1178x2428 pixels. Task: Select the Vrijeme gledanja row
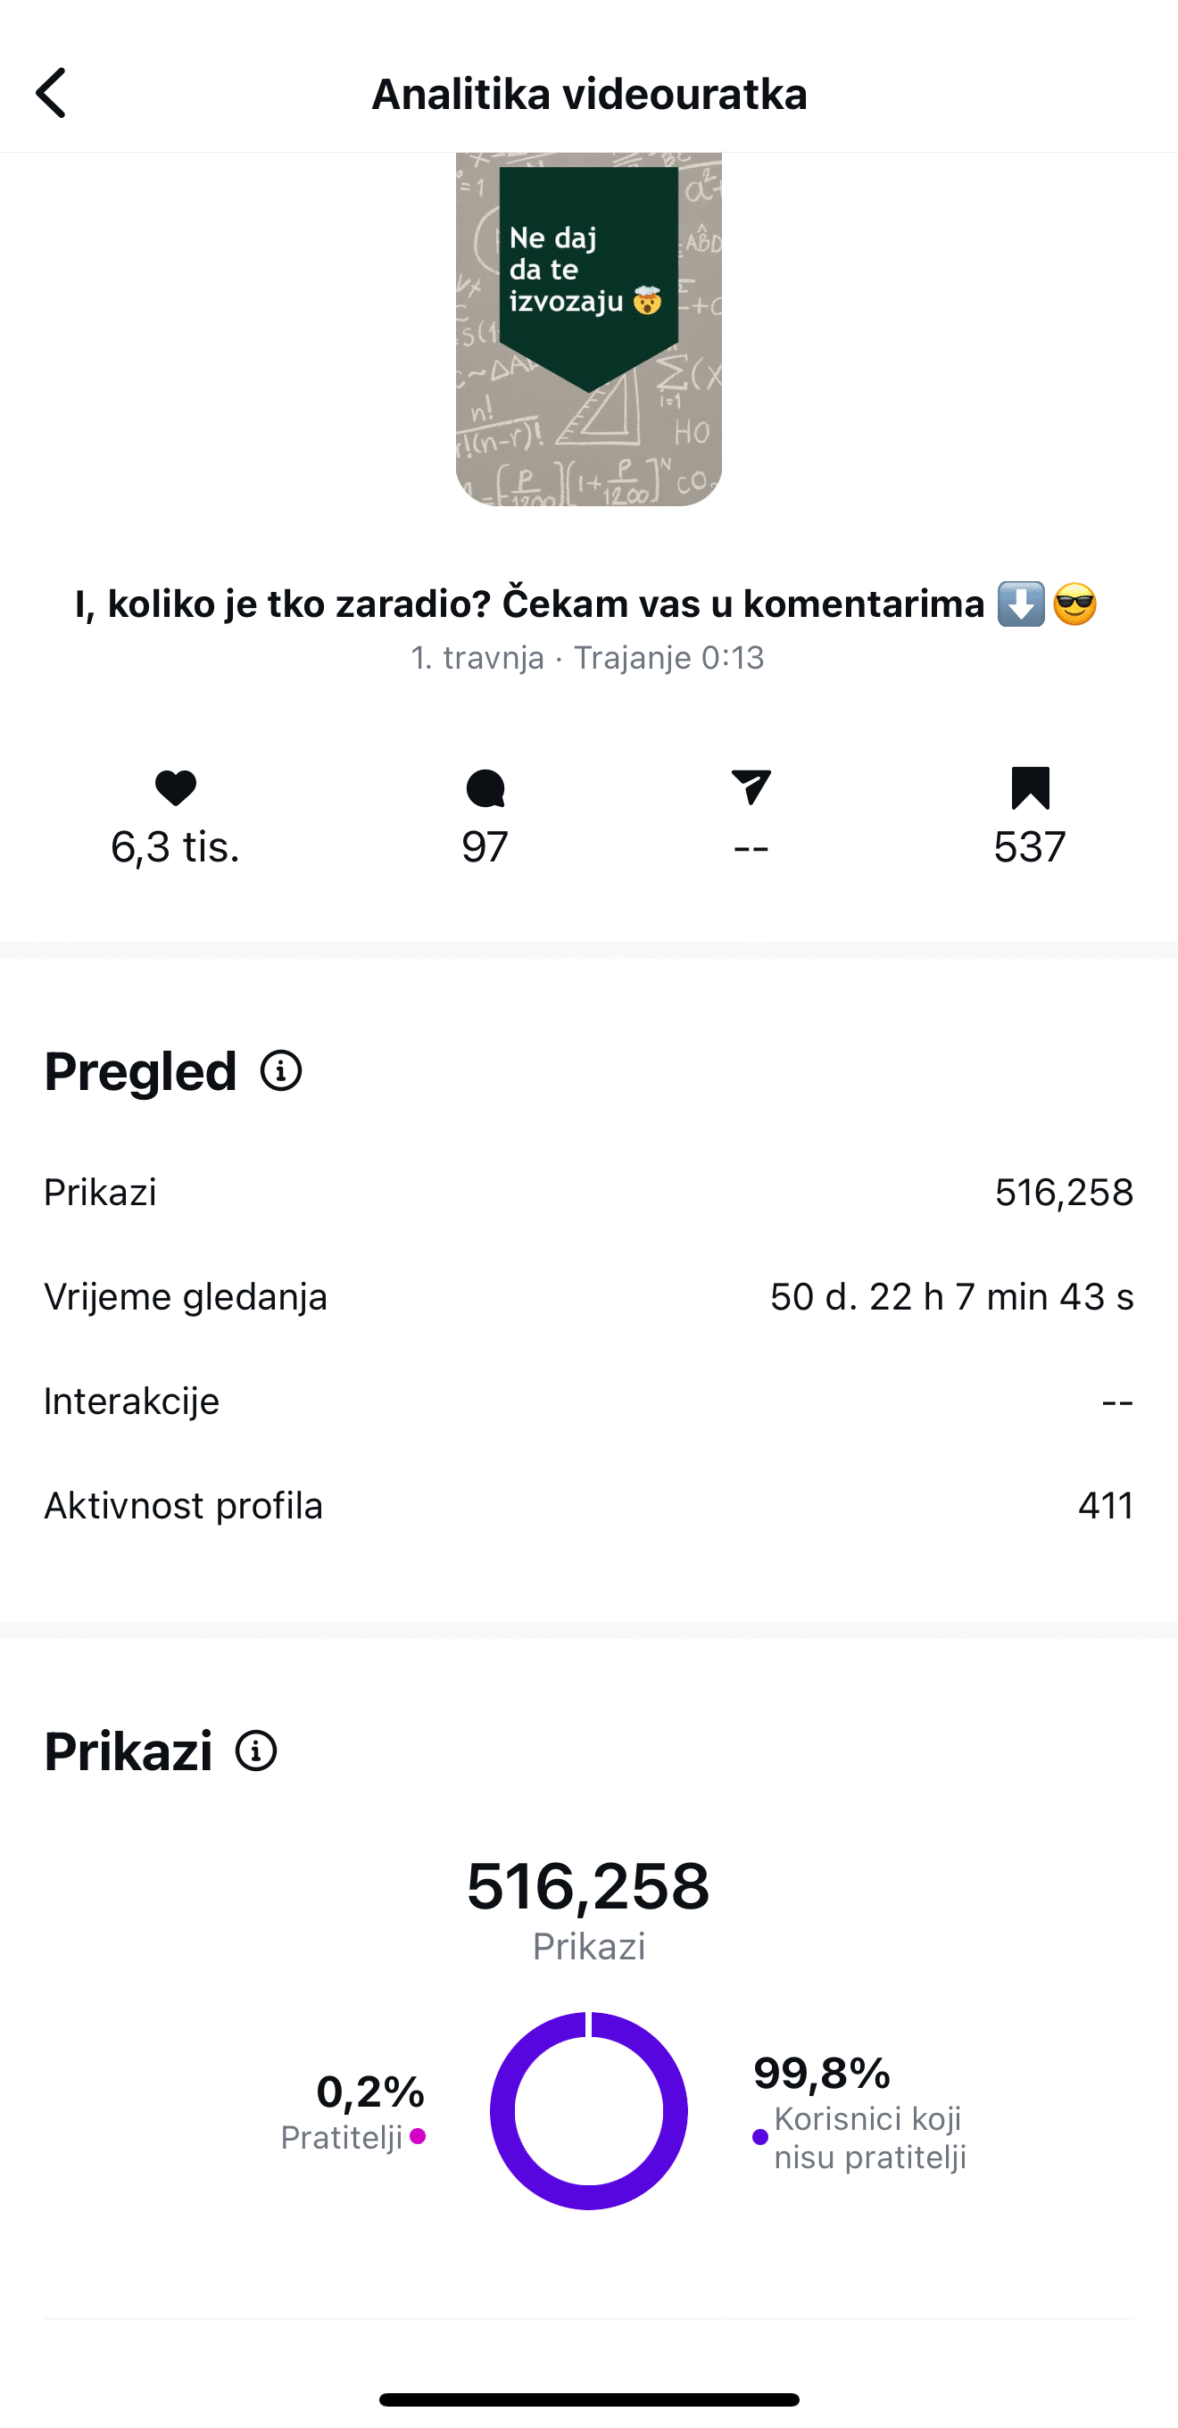(x=589, y=1296)
